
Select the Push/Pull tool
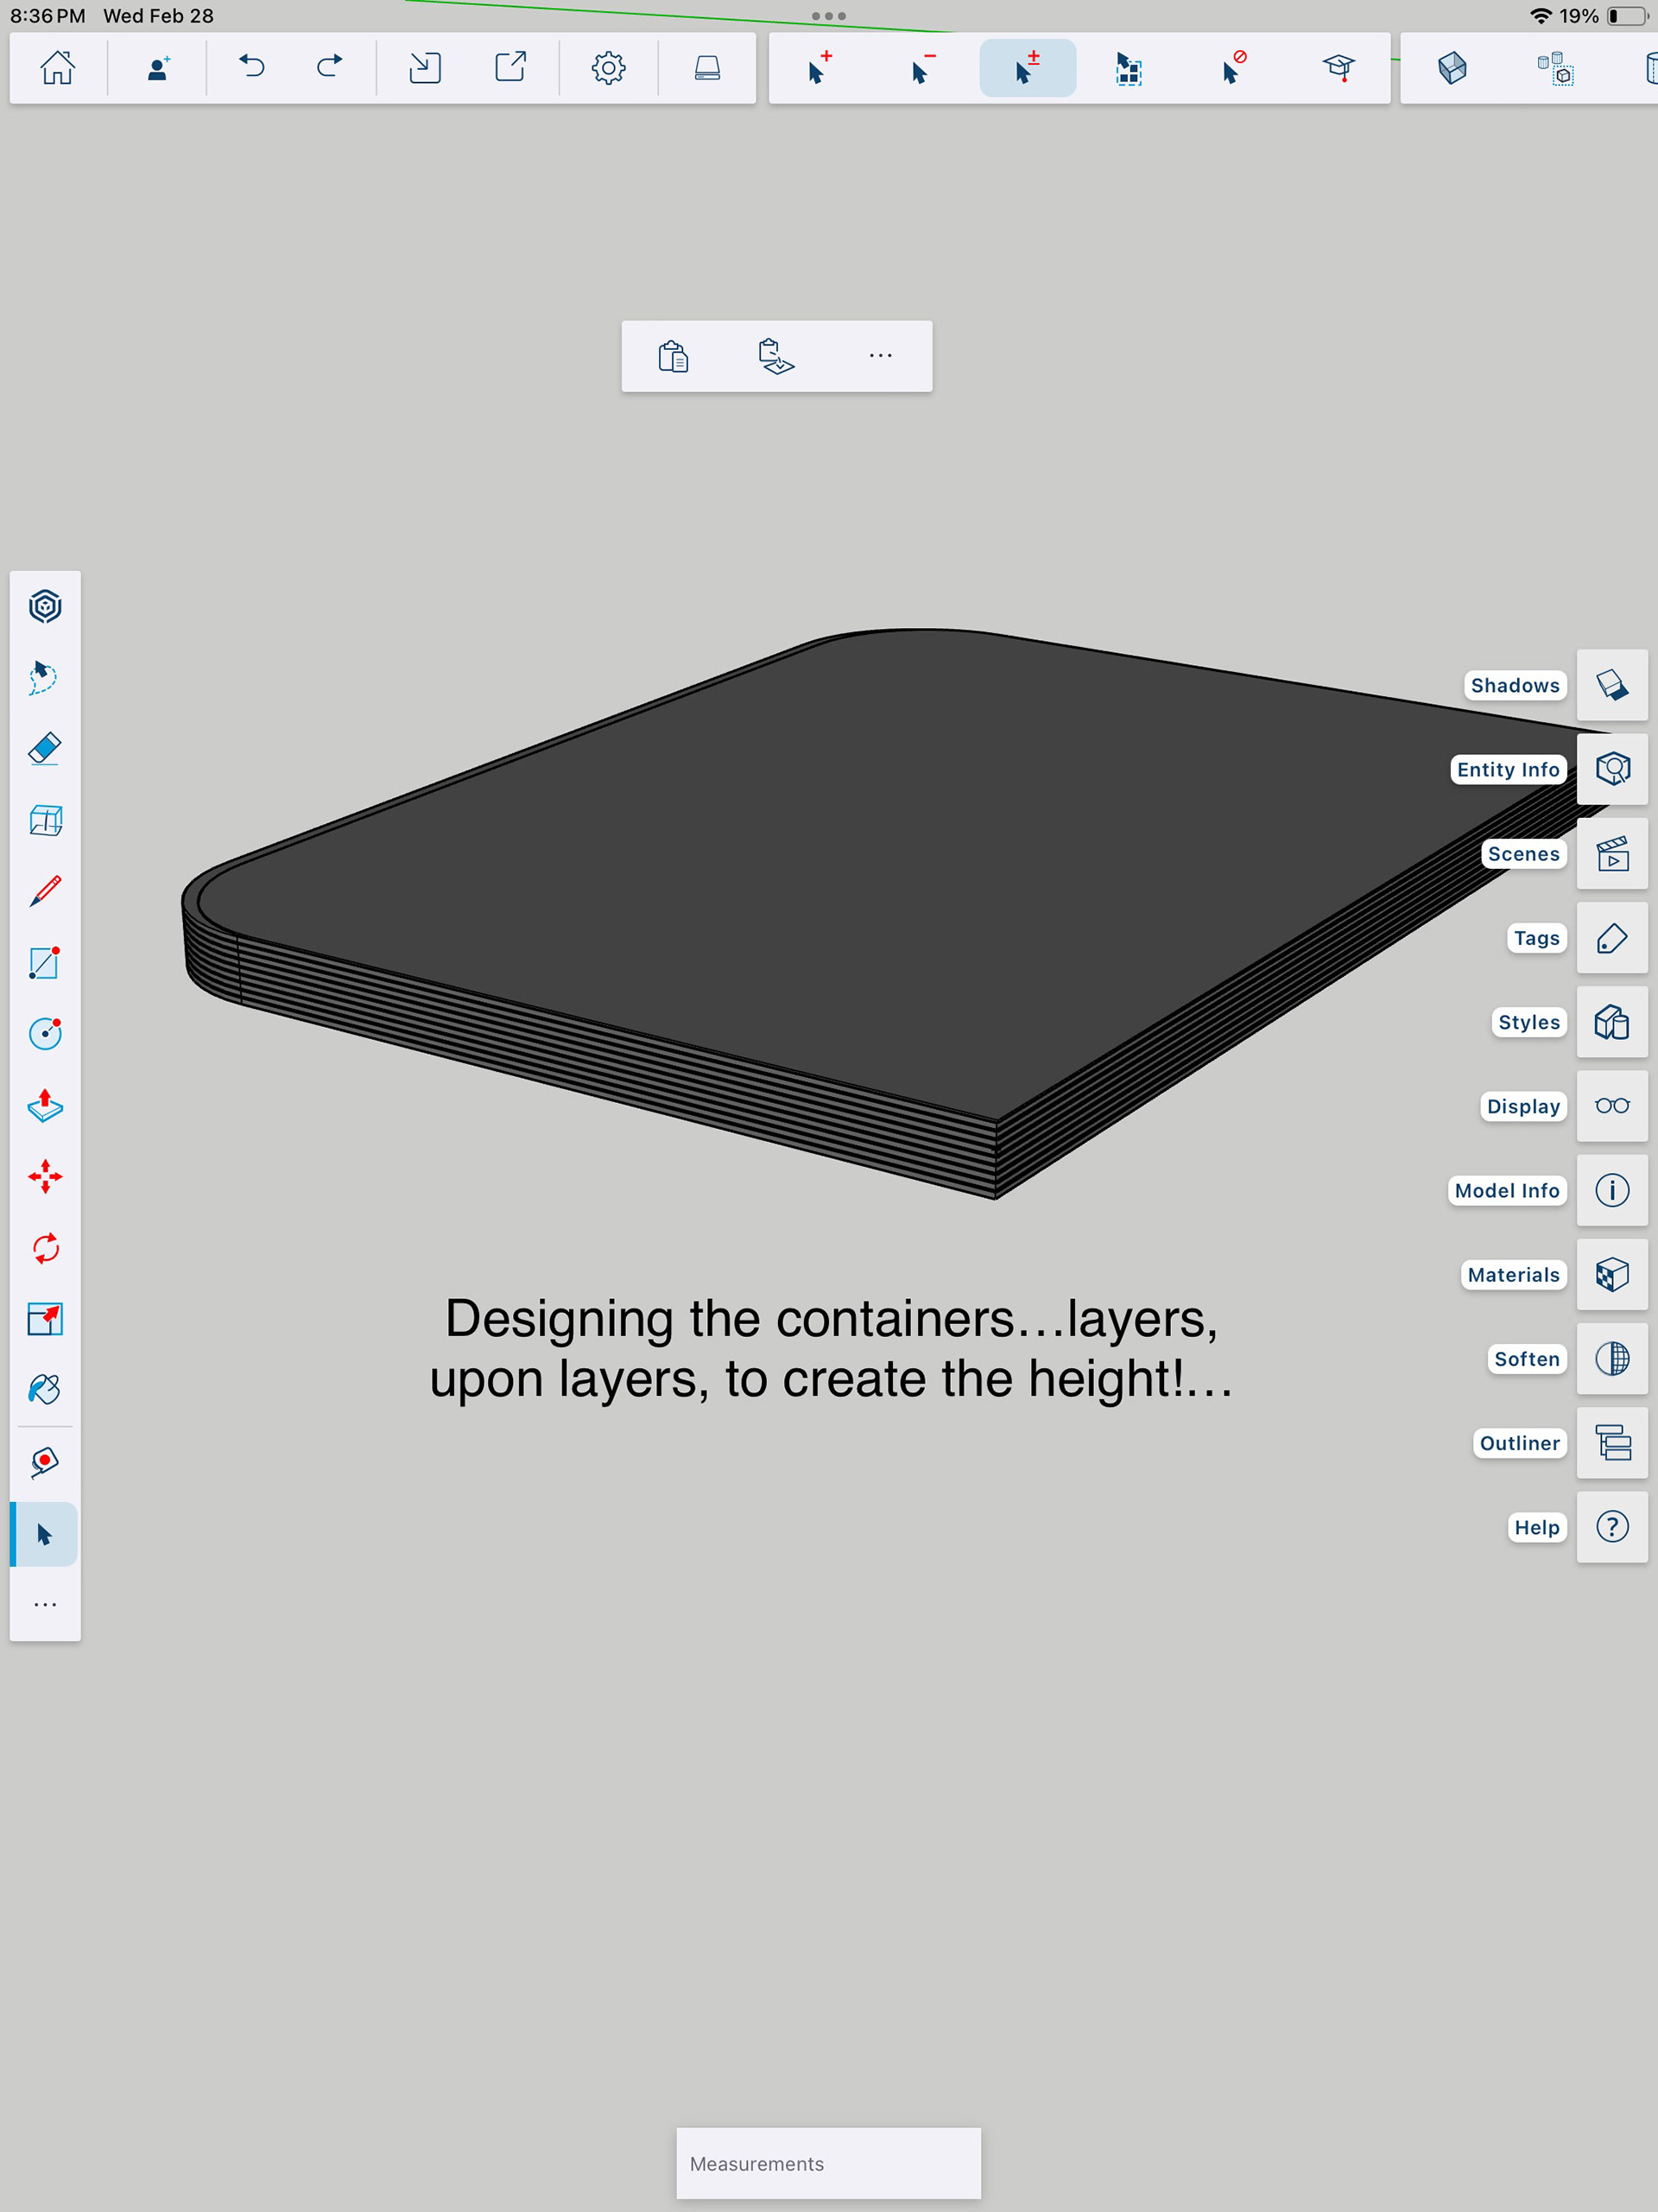(x=45, y=1105)
